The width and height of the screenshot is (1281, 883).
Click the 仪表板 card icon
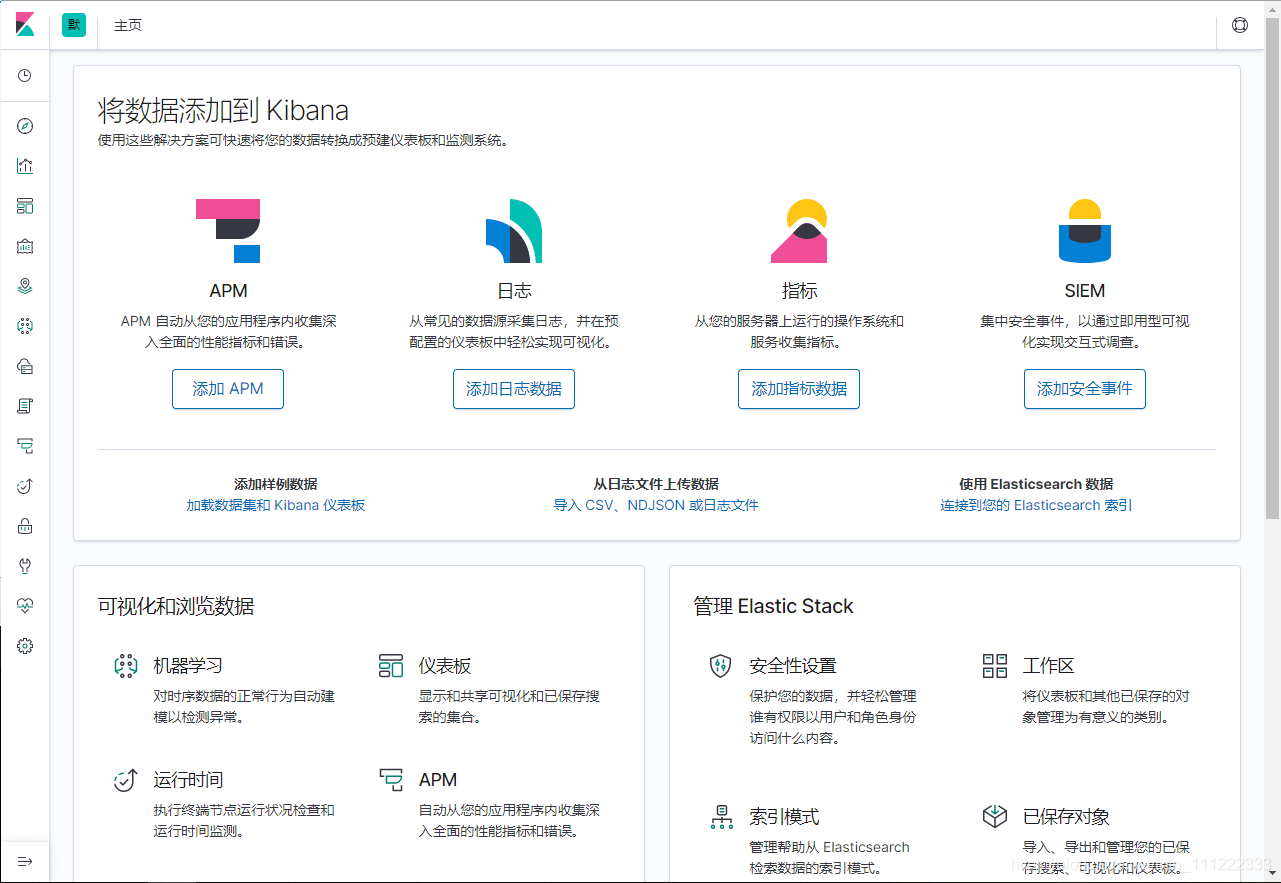[391, 666]
